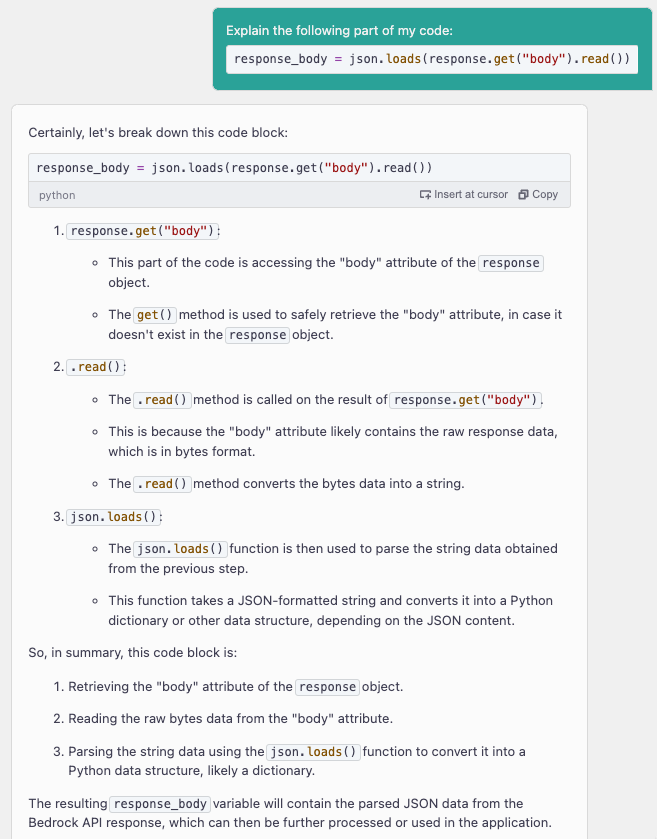Click summary line 'Retrieving the "body" attribute'
This screenshot has width=657, height=839.
click(x=235, y=687)
